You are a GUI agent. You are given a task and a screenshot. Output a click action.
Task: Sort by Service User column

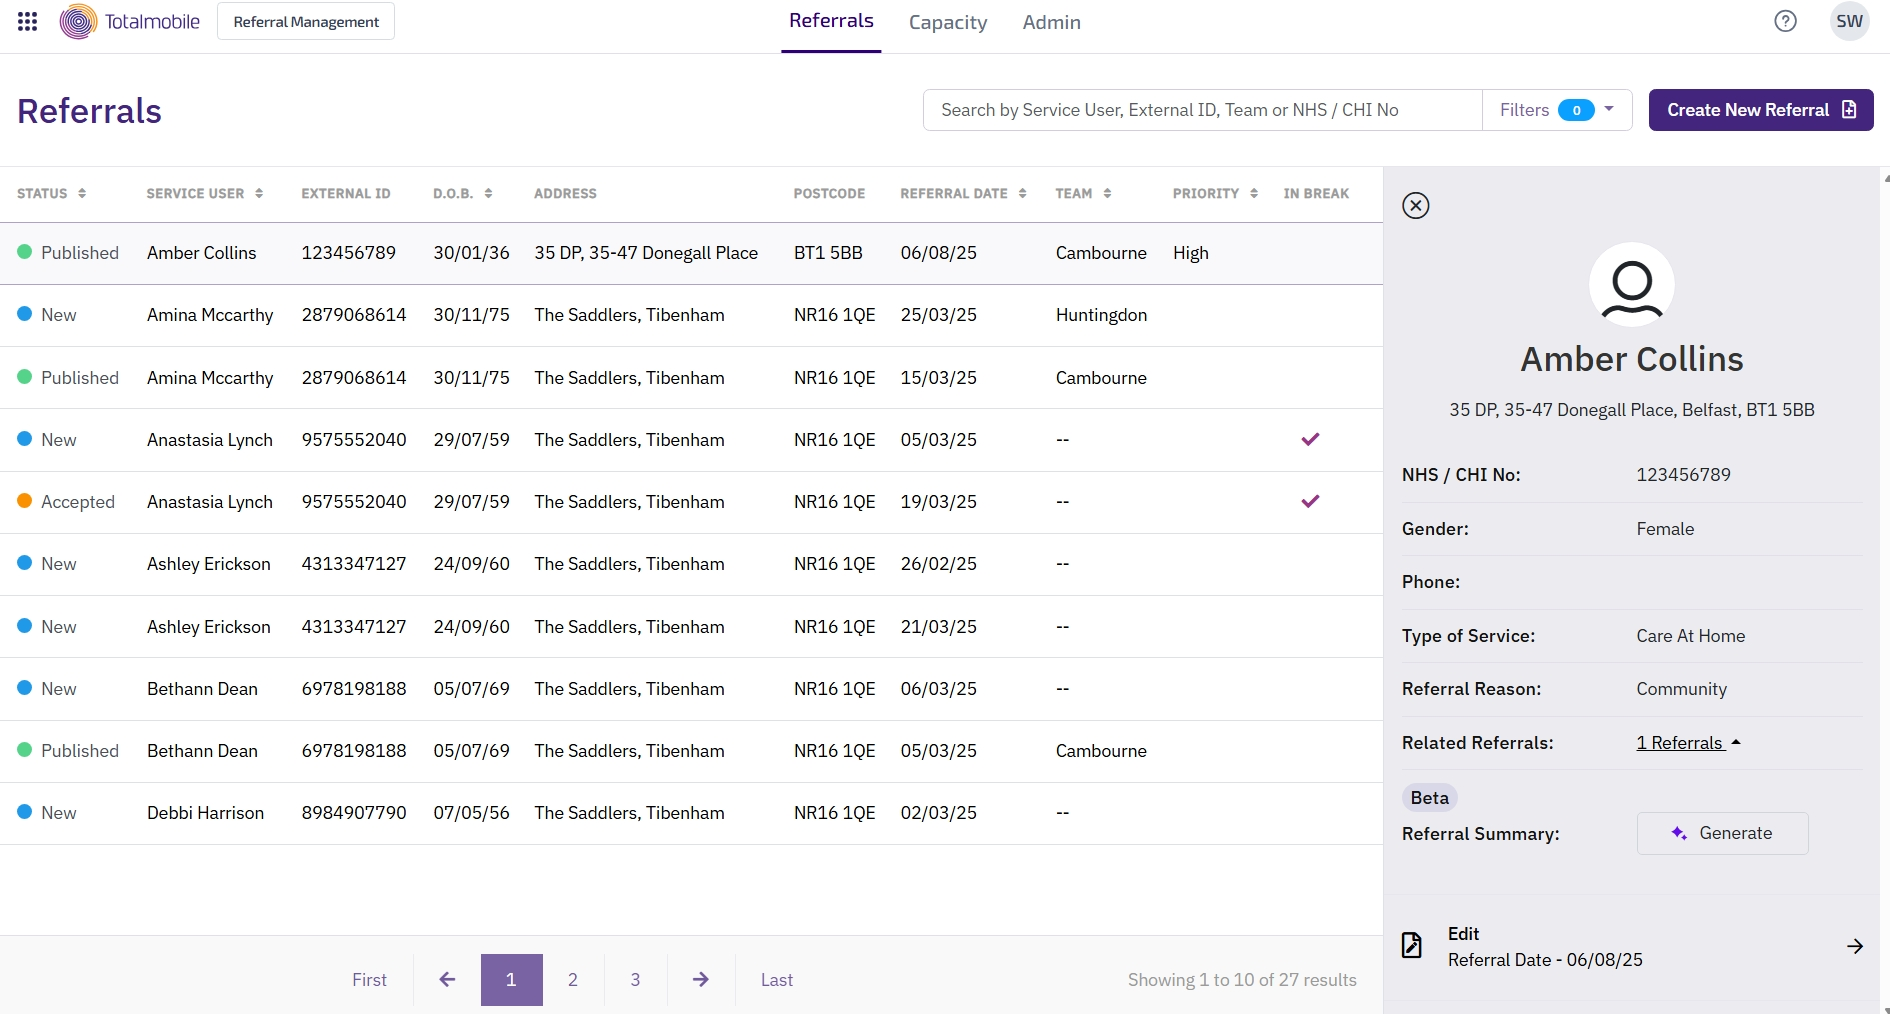(x=205, y=193)
